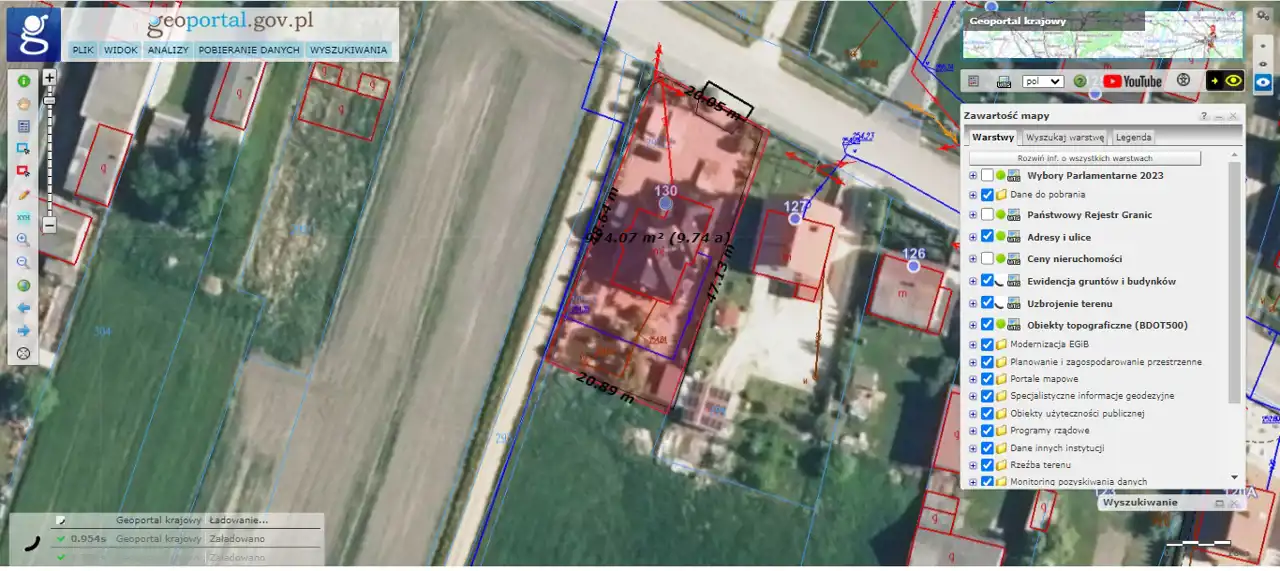Enable the Ceny nieruchomości layer checkbox

click(x=987, y=259)
